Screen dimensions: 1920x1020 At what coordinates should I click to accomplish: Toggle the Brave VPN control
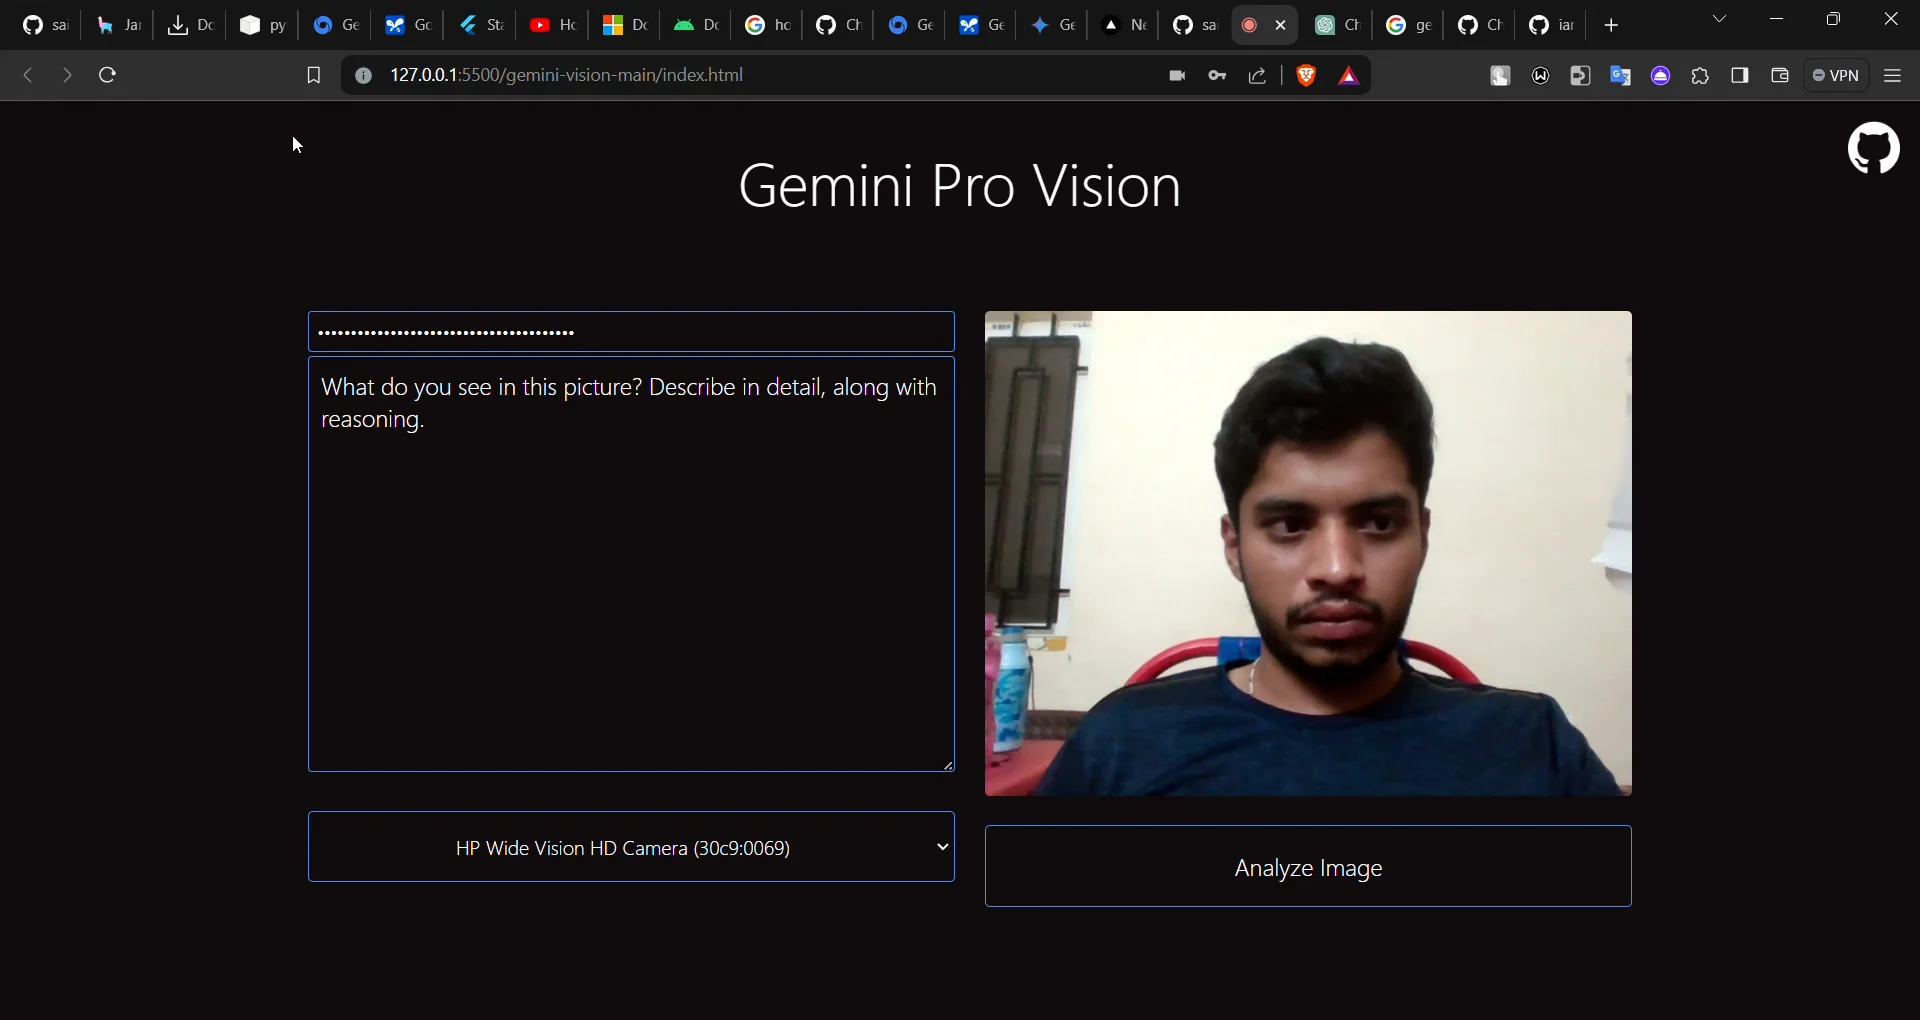tap(1837, 75)
